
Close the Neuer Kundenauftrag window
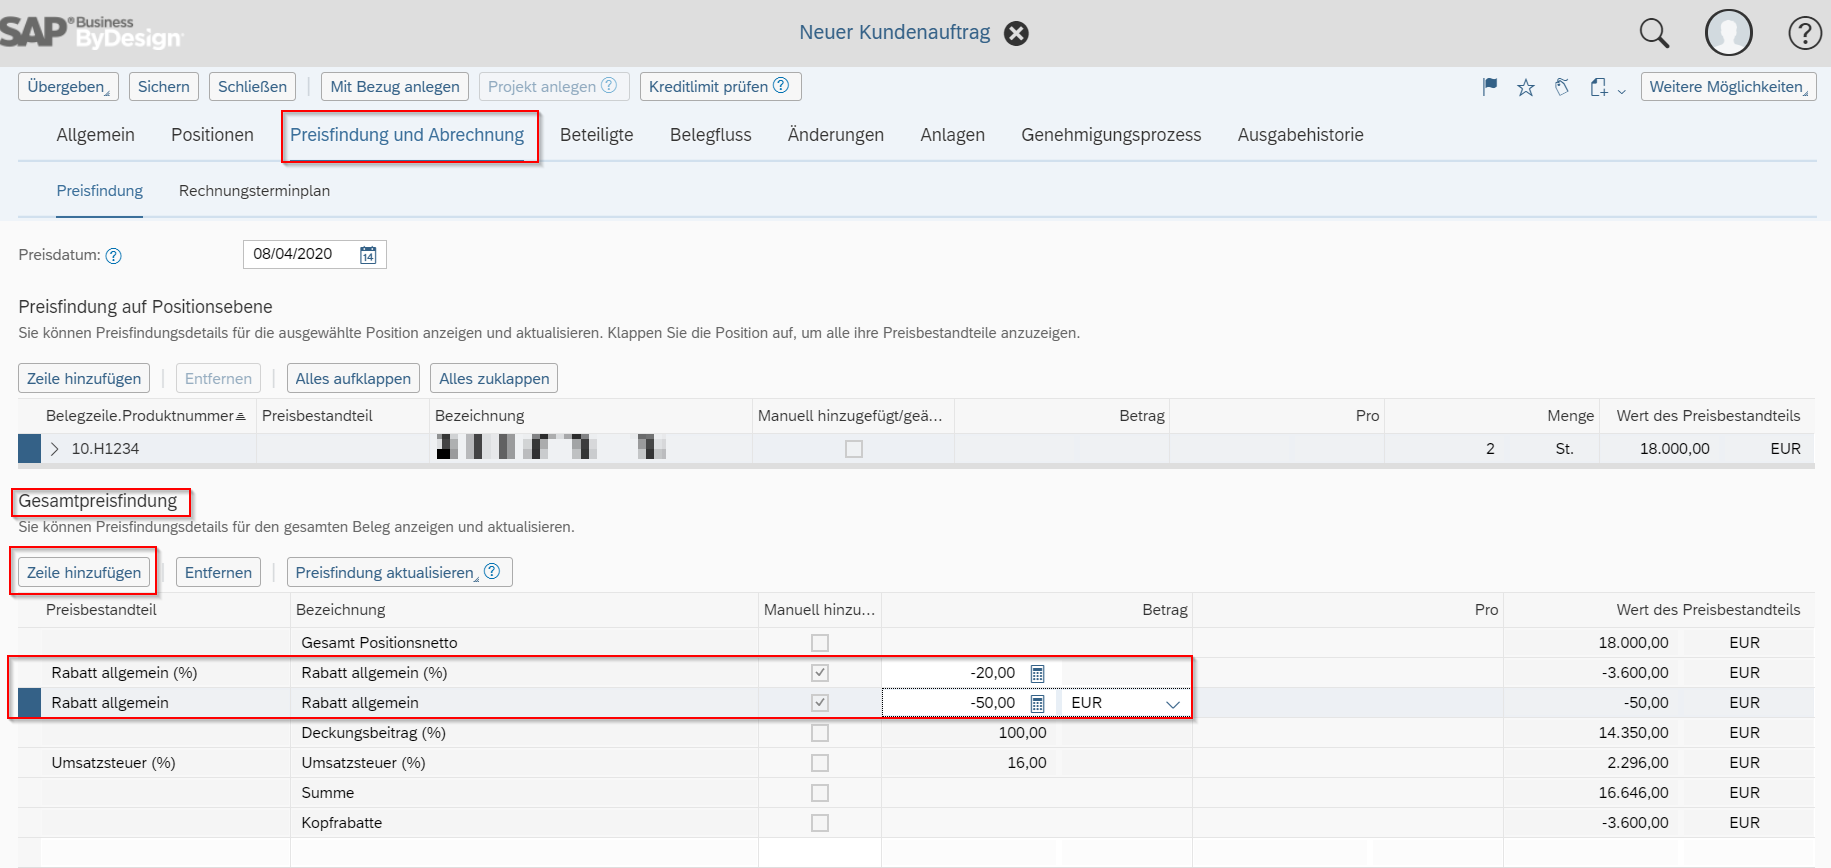click(x=1016, y=33)
